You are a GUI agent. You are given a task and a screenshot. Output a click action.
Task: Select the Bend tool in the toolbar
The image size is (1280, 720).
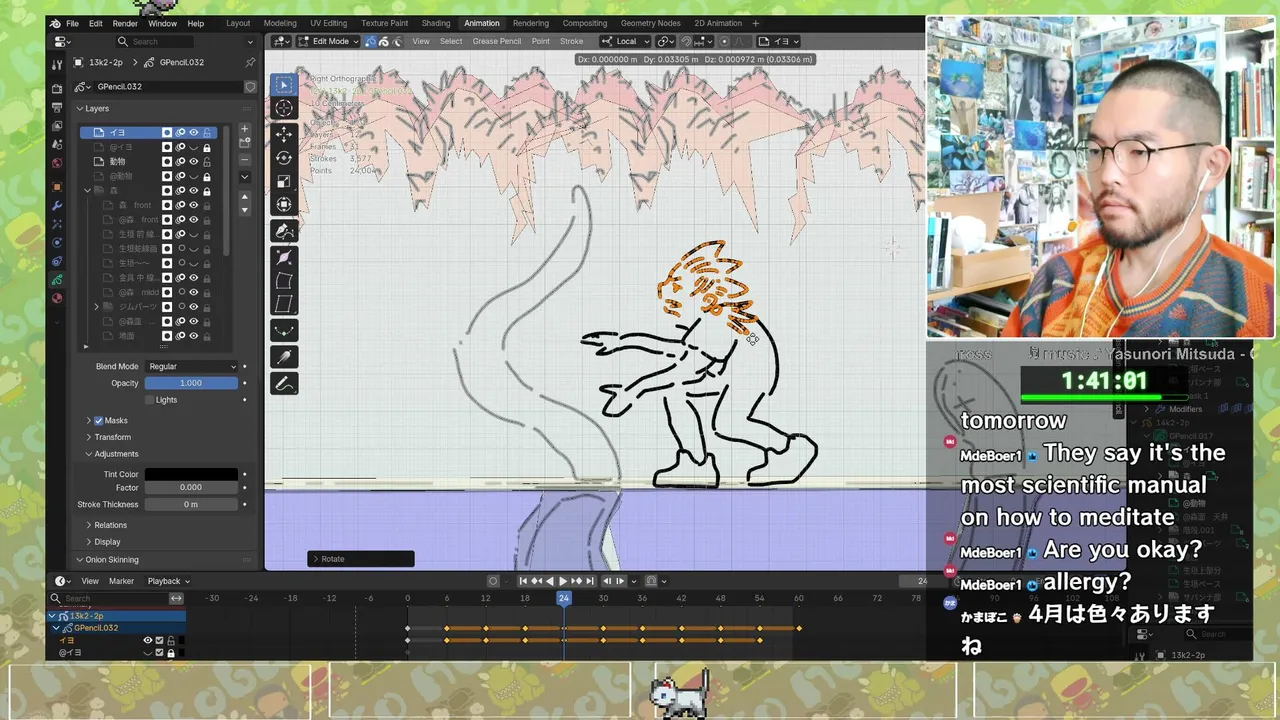284,281
